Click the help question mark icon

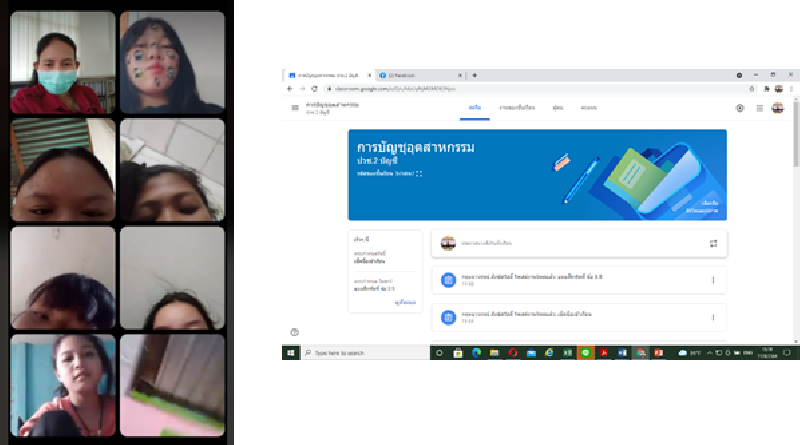295,331
